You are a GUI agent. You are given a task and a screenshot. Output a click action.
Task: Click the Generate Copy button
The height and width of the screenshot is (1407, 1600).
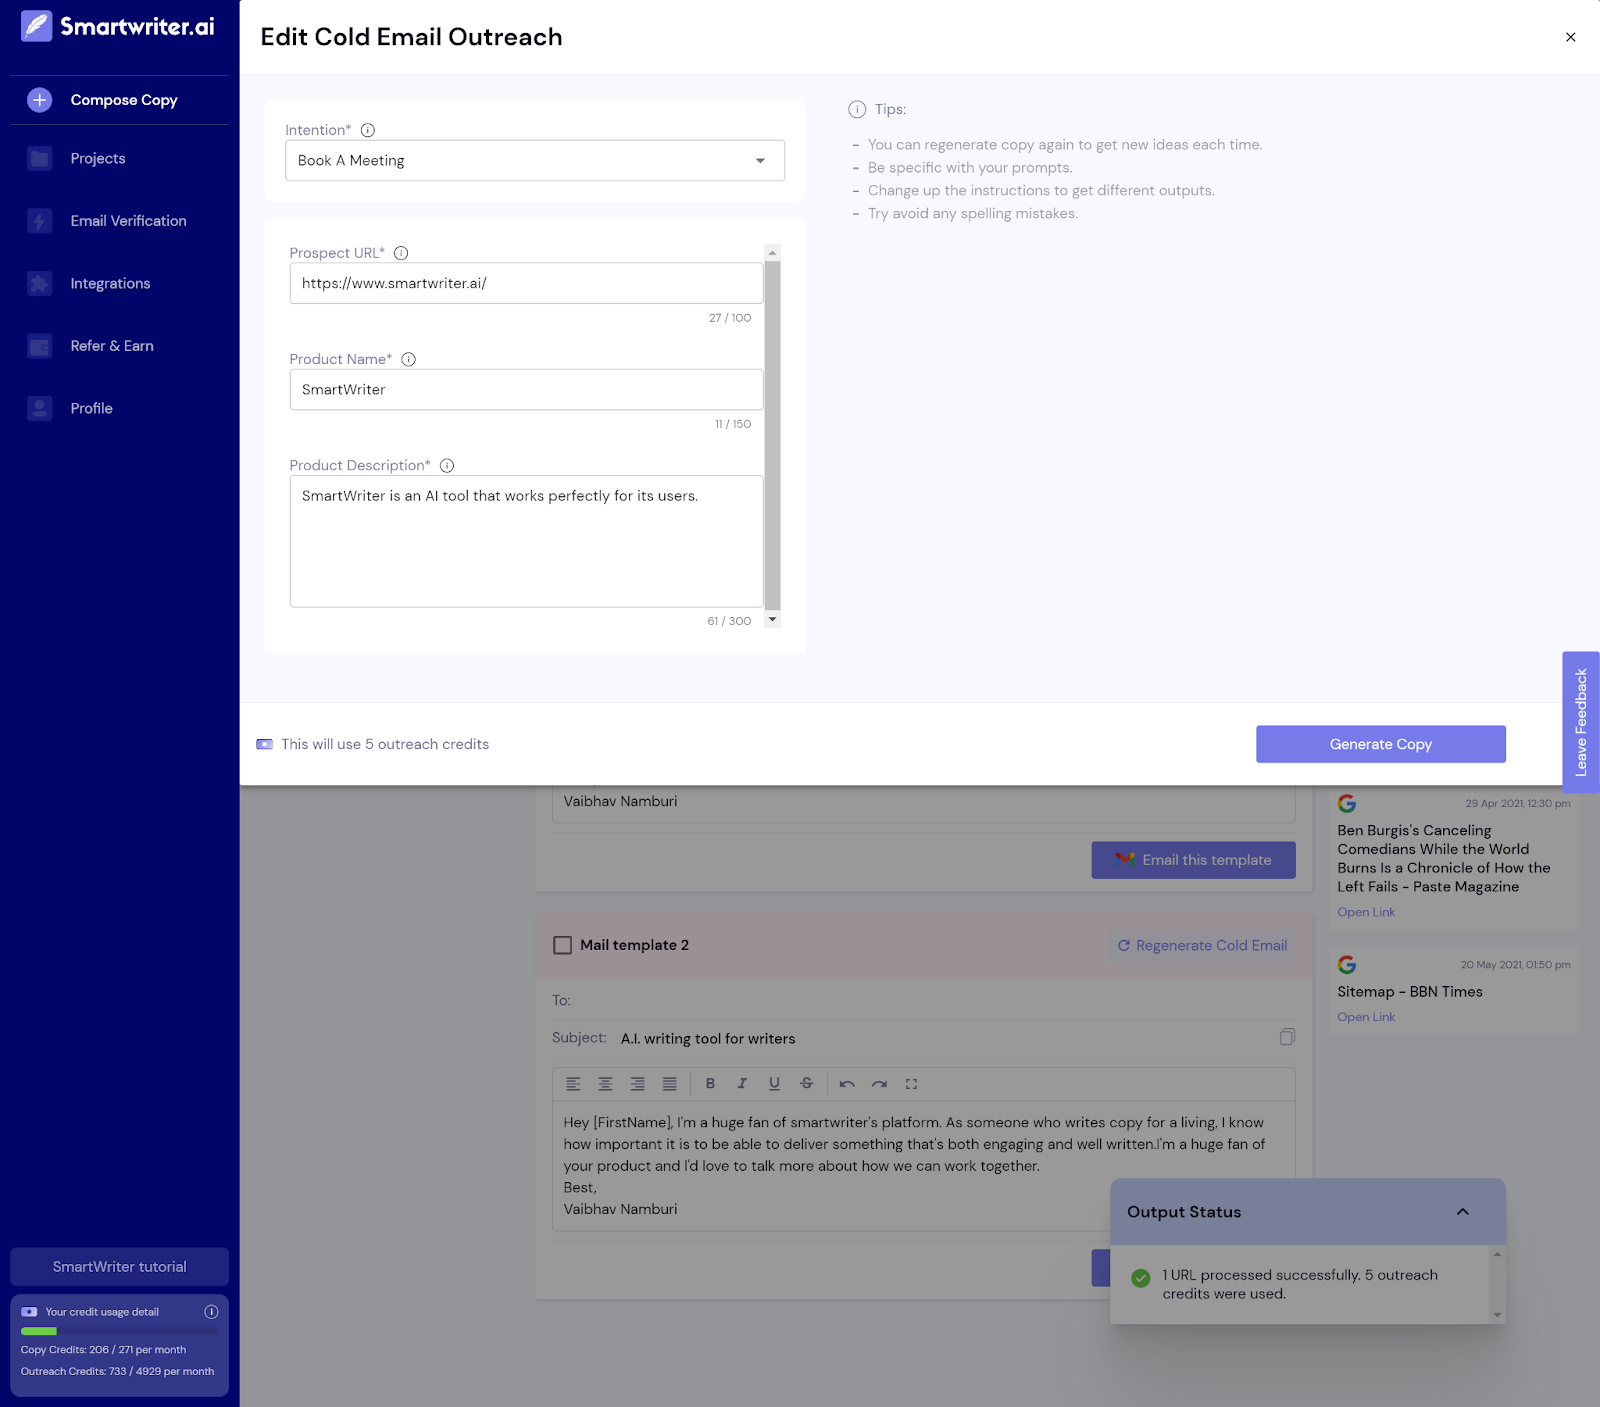[x=1381, y=744]
